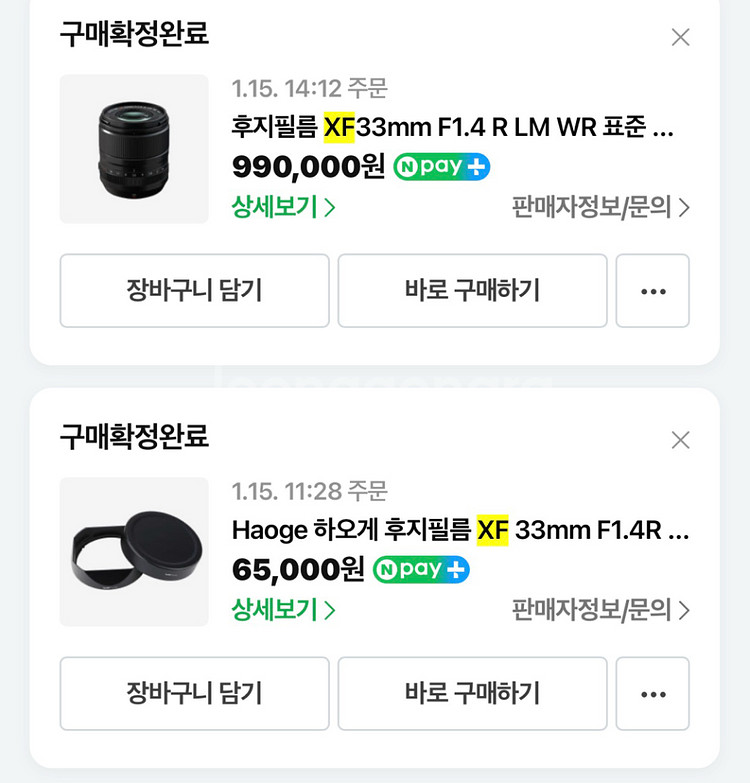
Task: Click the 990,000원 price of the lens
Action: click(x=308, y=166)
